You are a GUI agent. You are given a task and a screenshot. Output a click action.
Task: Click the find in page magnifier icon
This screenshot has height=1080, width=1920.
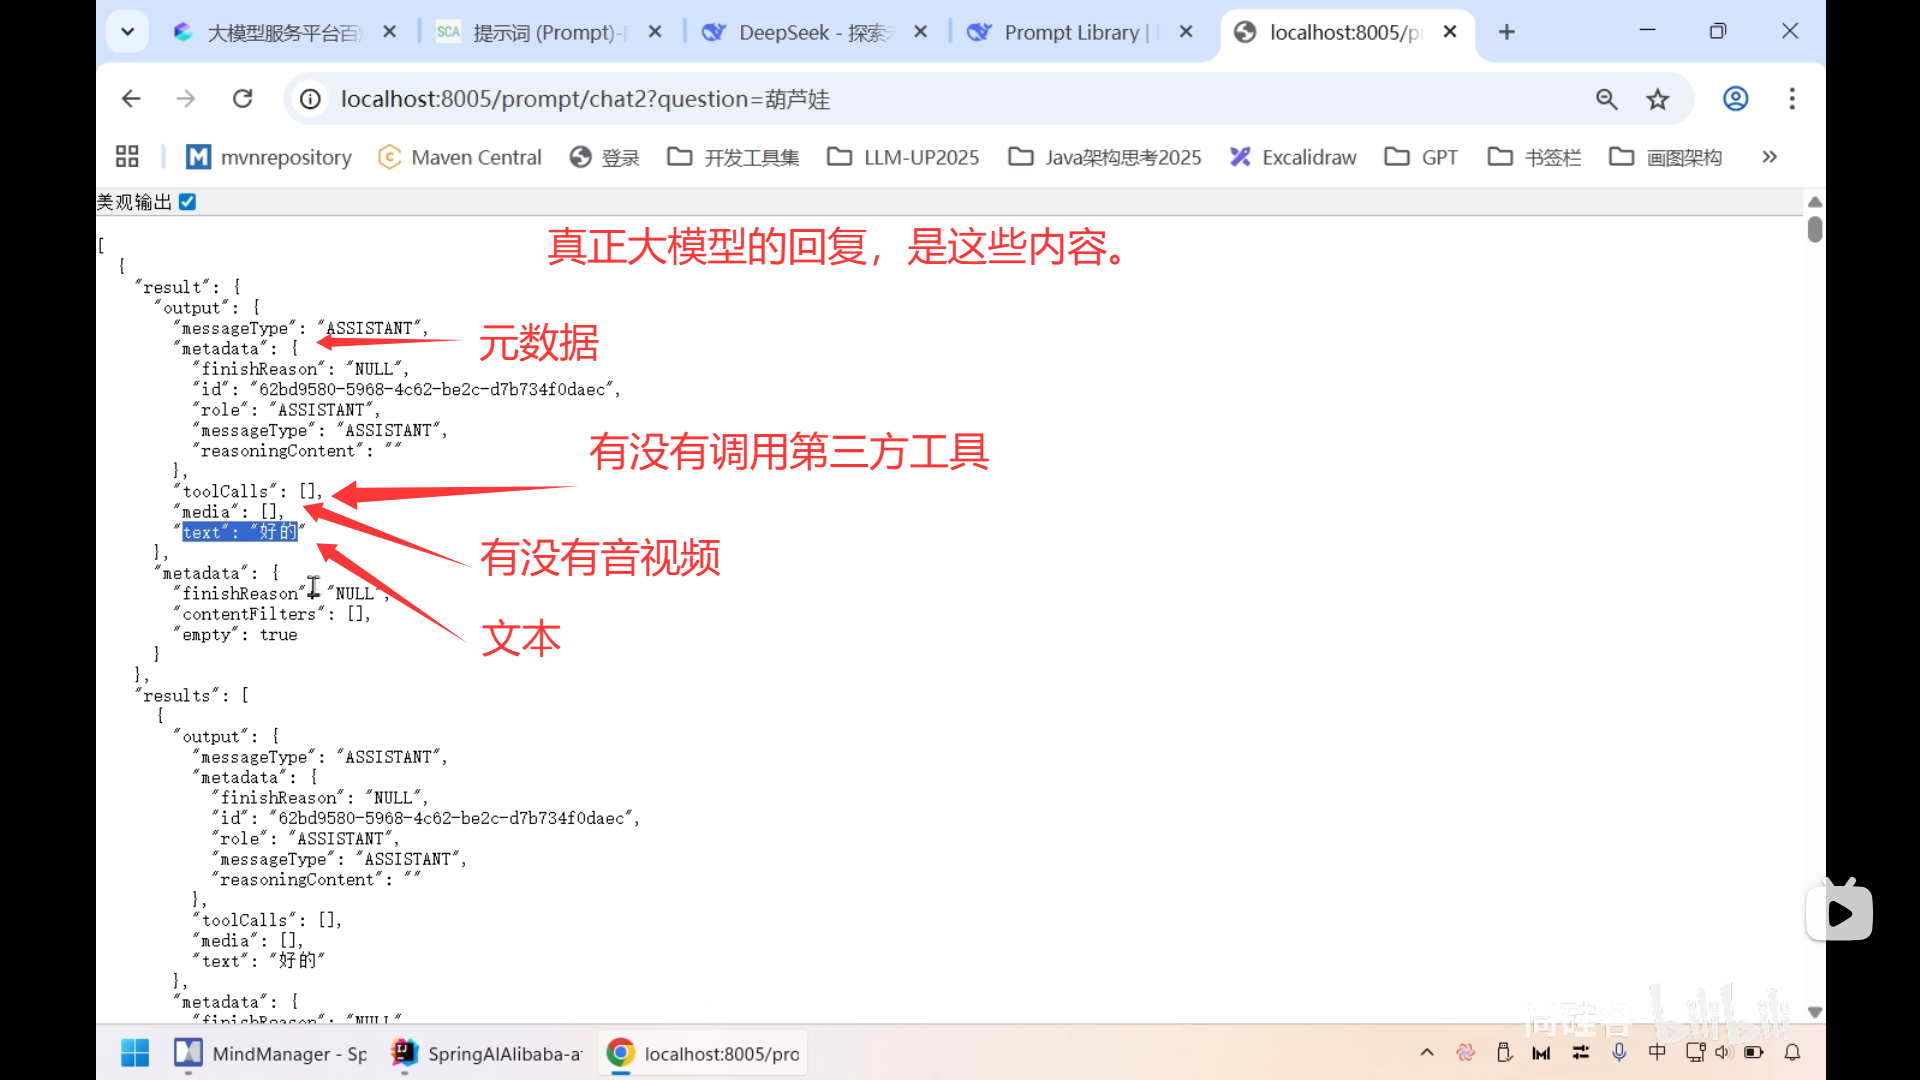(x=1606, y=98)
